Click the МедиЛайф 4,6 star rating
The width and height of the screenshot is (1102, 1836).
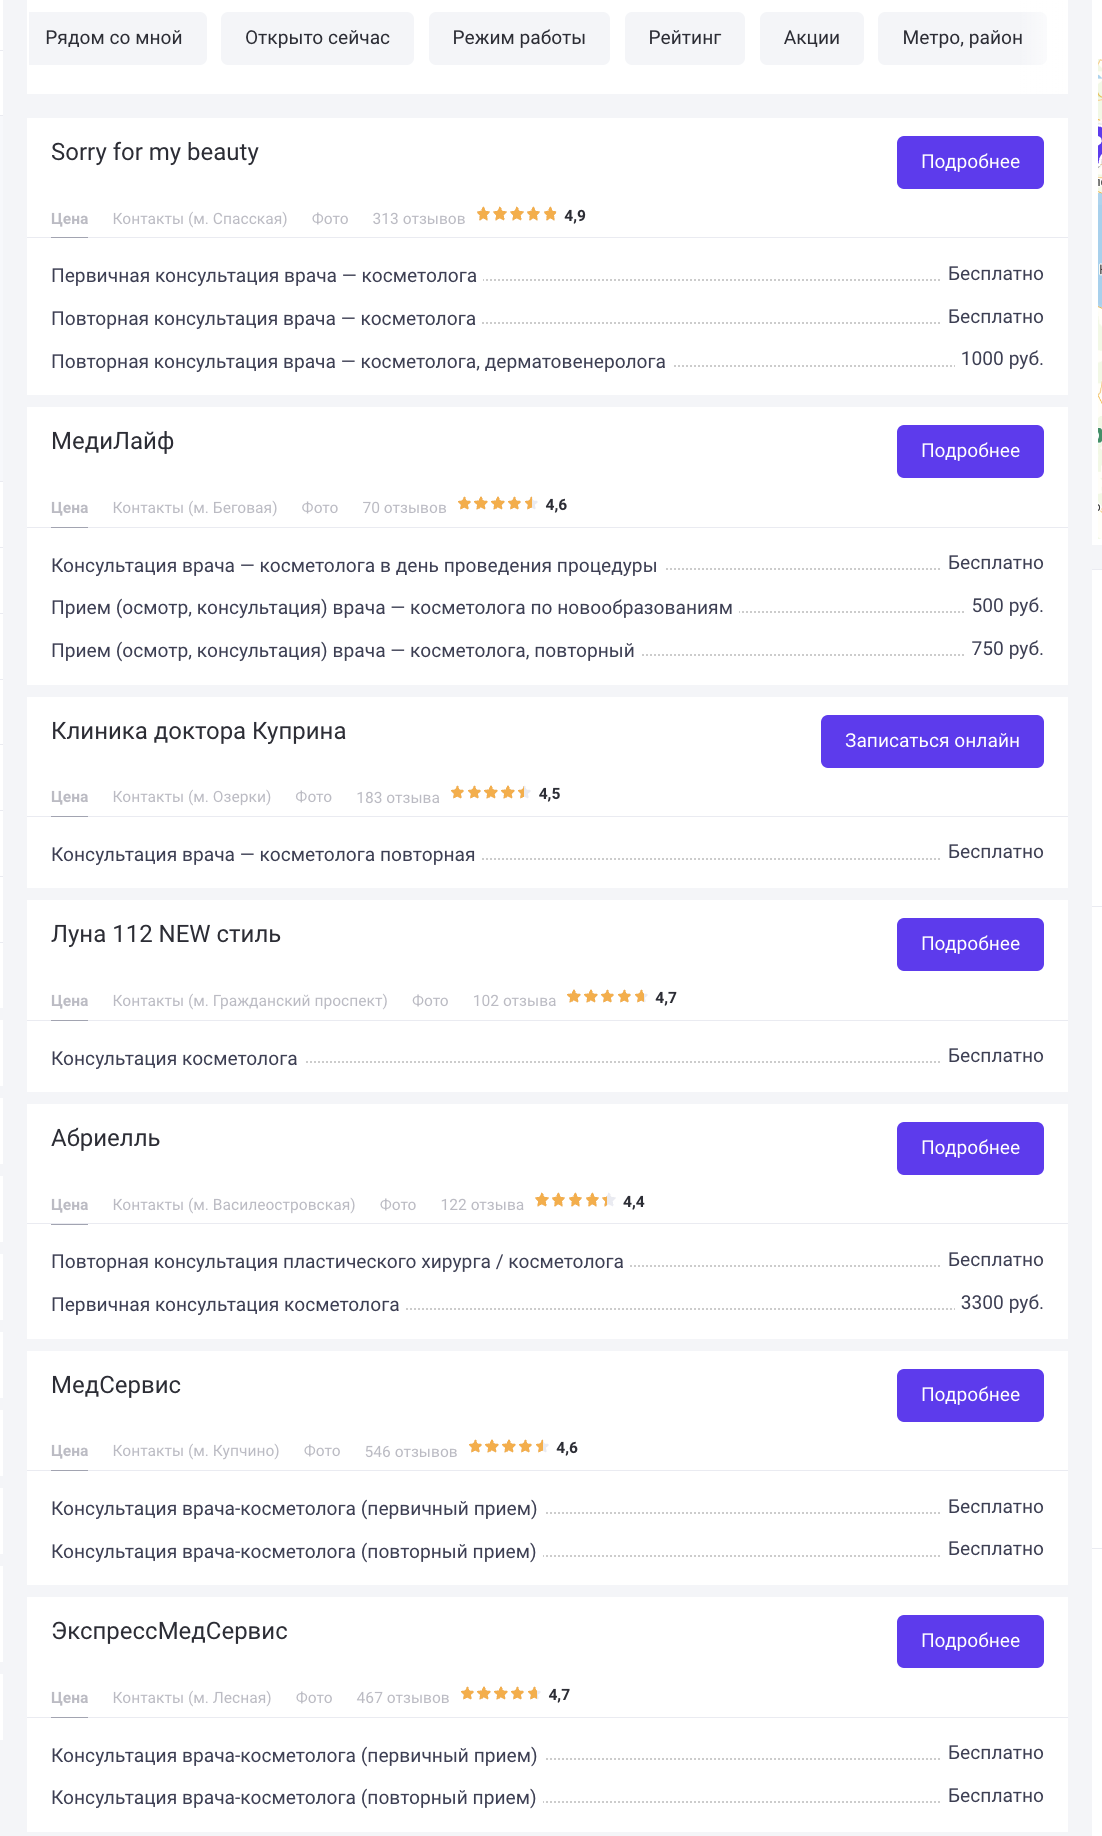497,503
